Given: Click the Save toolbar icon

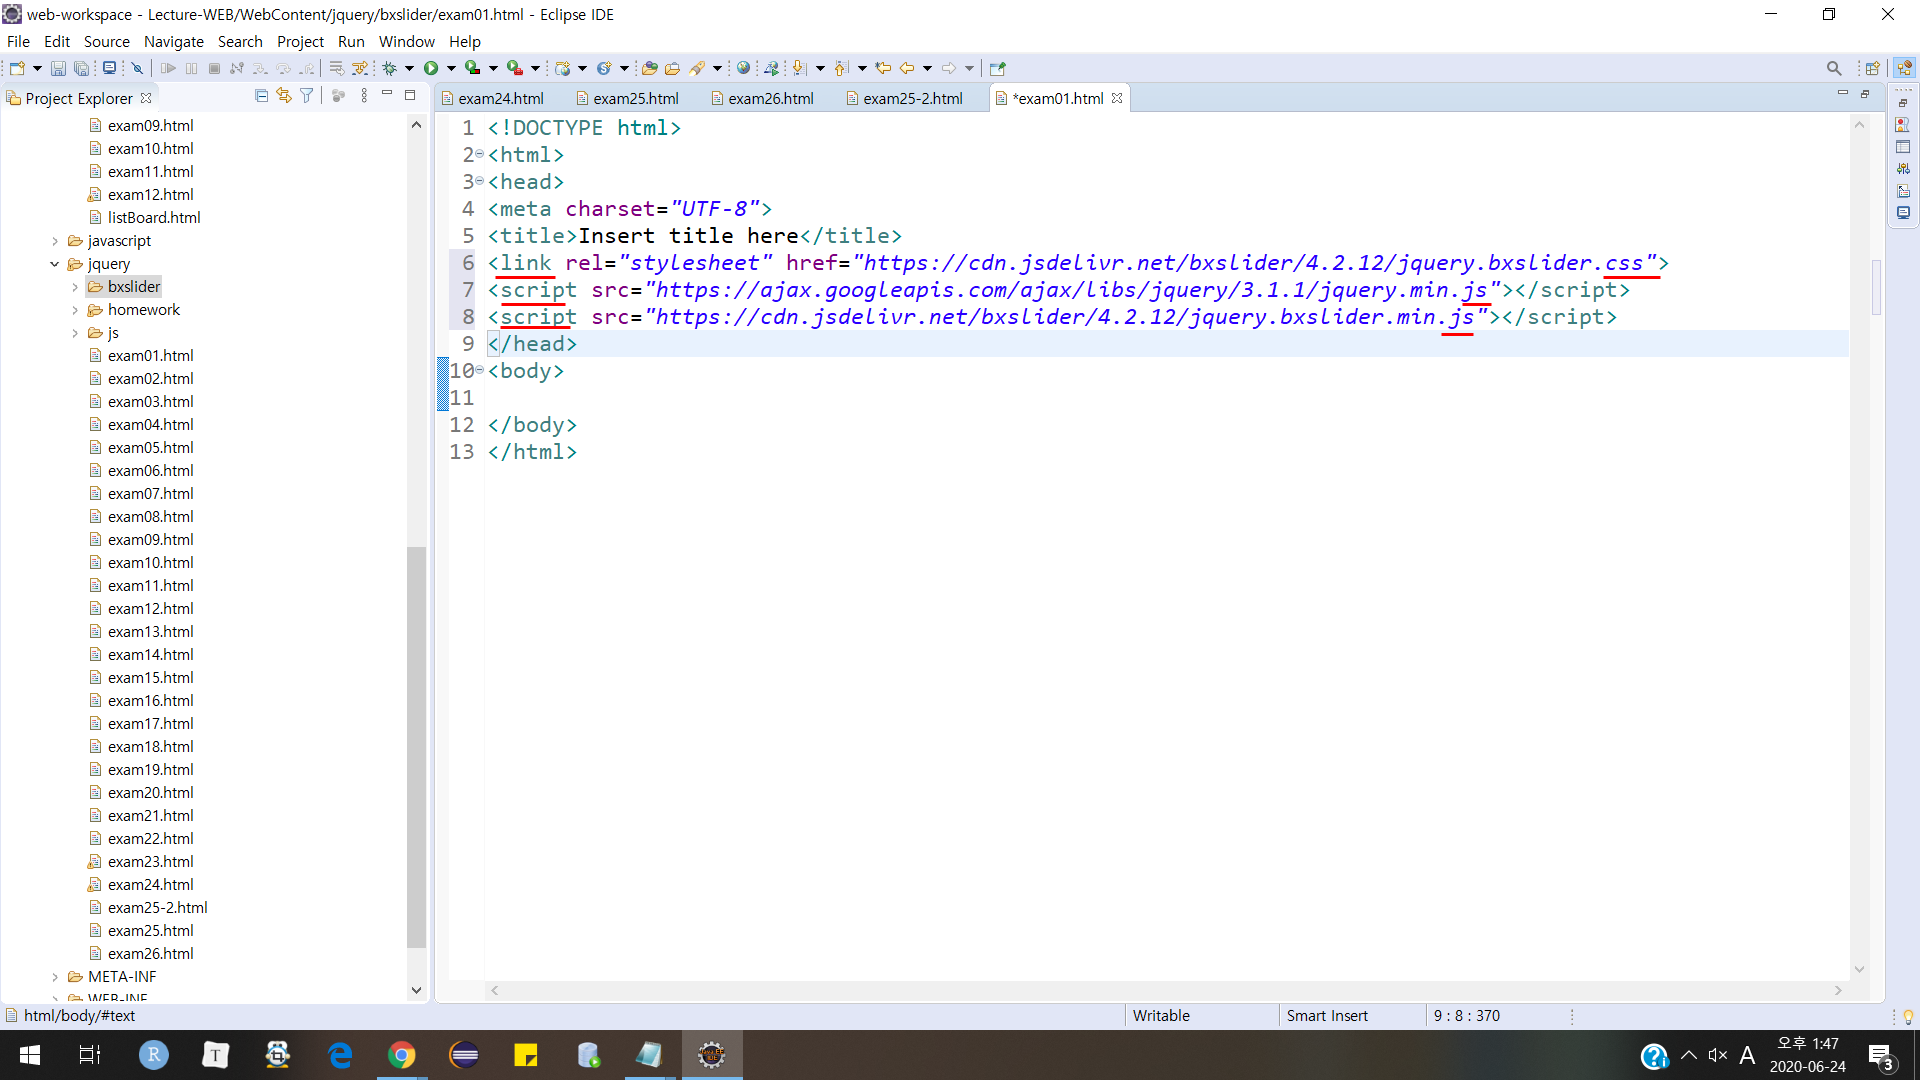Looking at the screenshot, I should coord(58,68).
